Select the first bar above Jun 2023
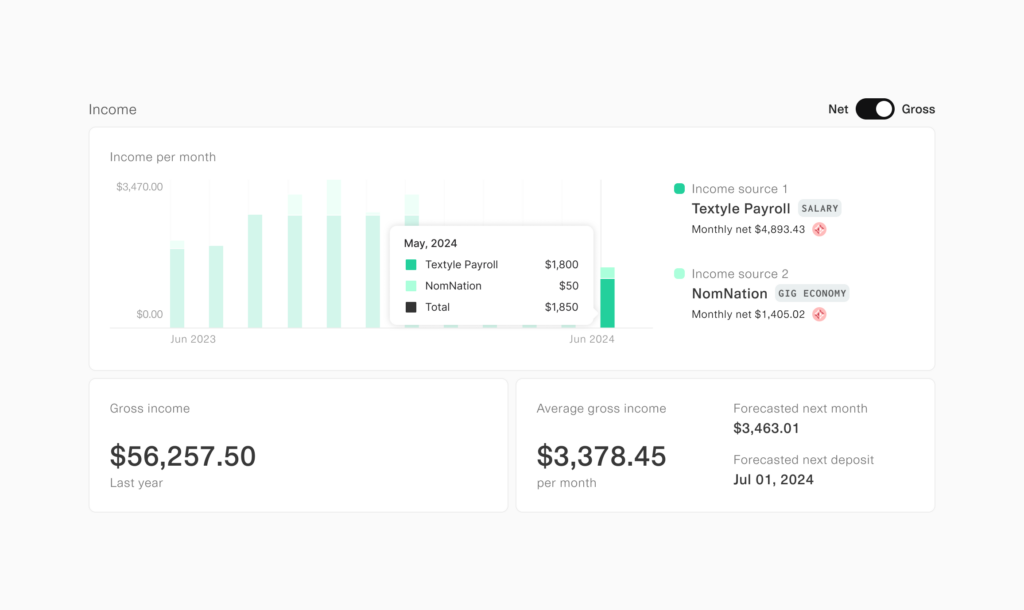Viewport: 1024px width, 610px height. click(x=177, y=288)
